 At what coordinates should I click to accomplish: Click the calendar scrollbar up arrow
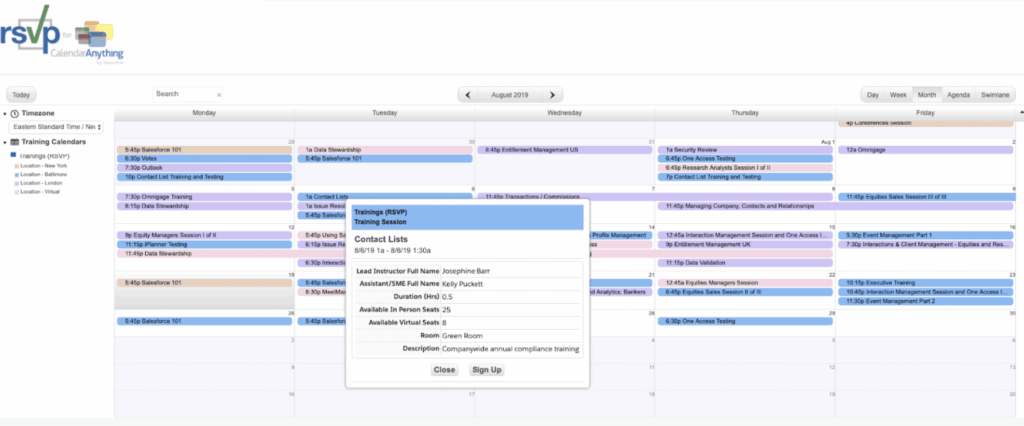(1020, 113)
